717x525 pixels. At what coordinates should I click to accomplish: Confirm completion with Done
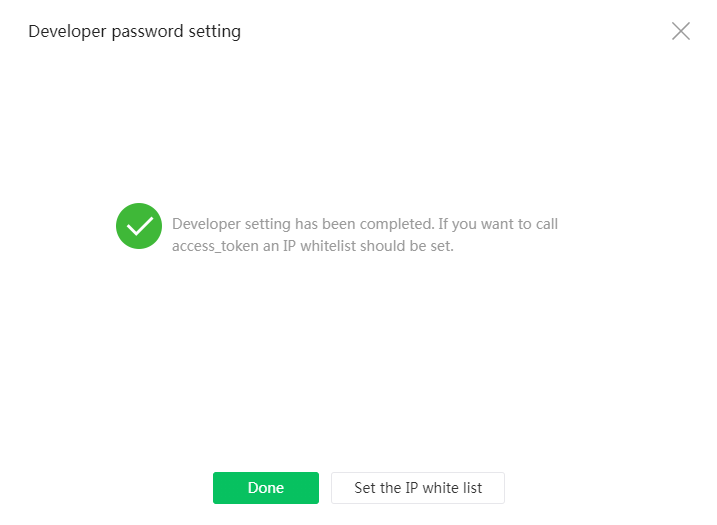pyautogui.click(x=266, y=488)
